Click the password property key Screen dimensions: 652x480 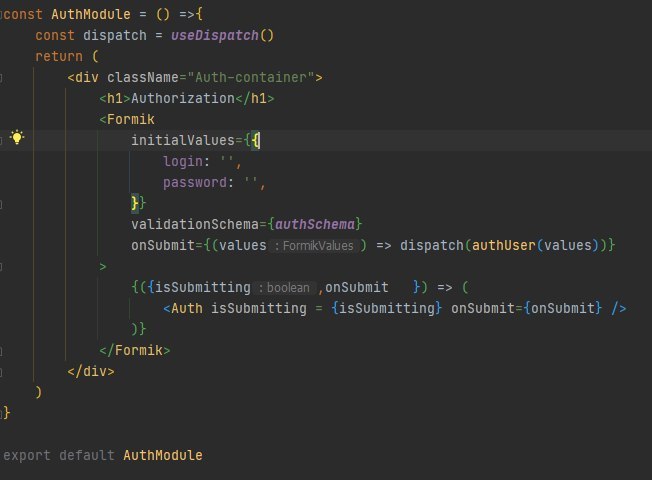pyautogui.click(x=195, y=183)
